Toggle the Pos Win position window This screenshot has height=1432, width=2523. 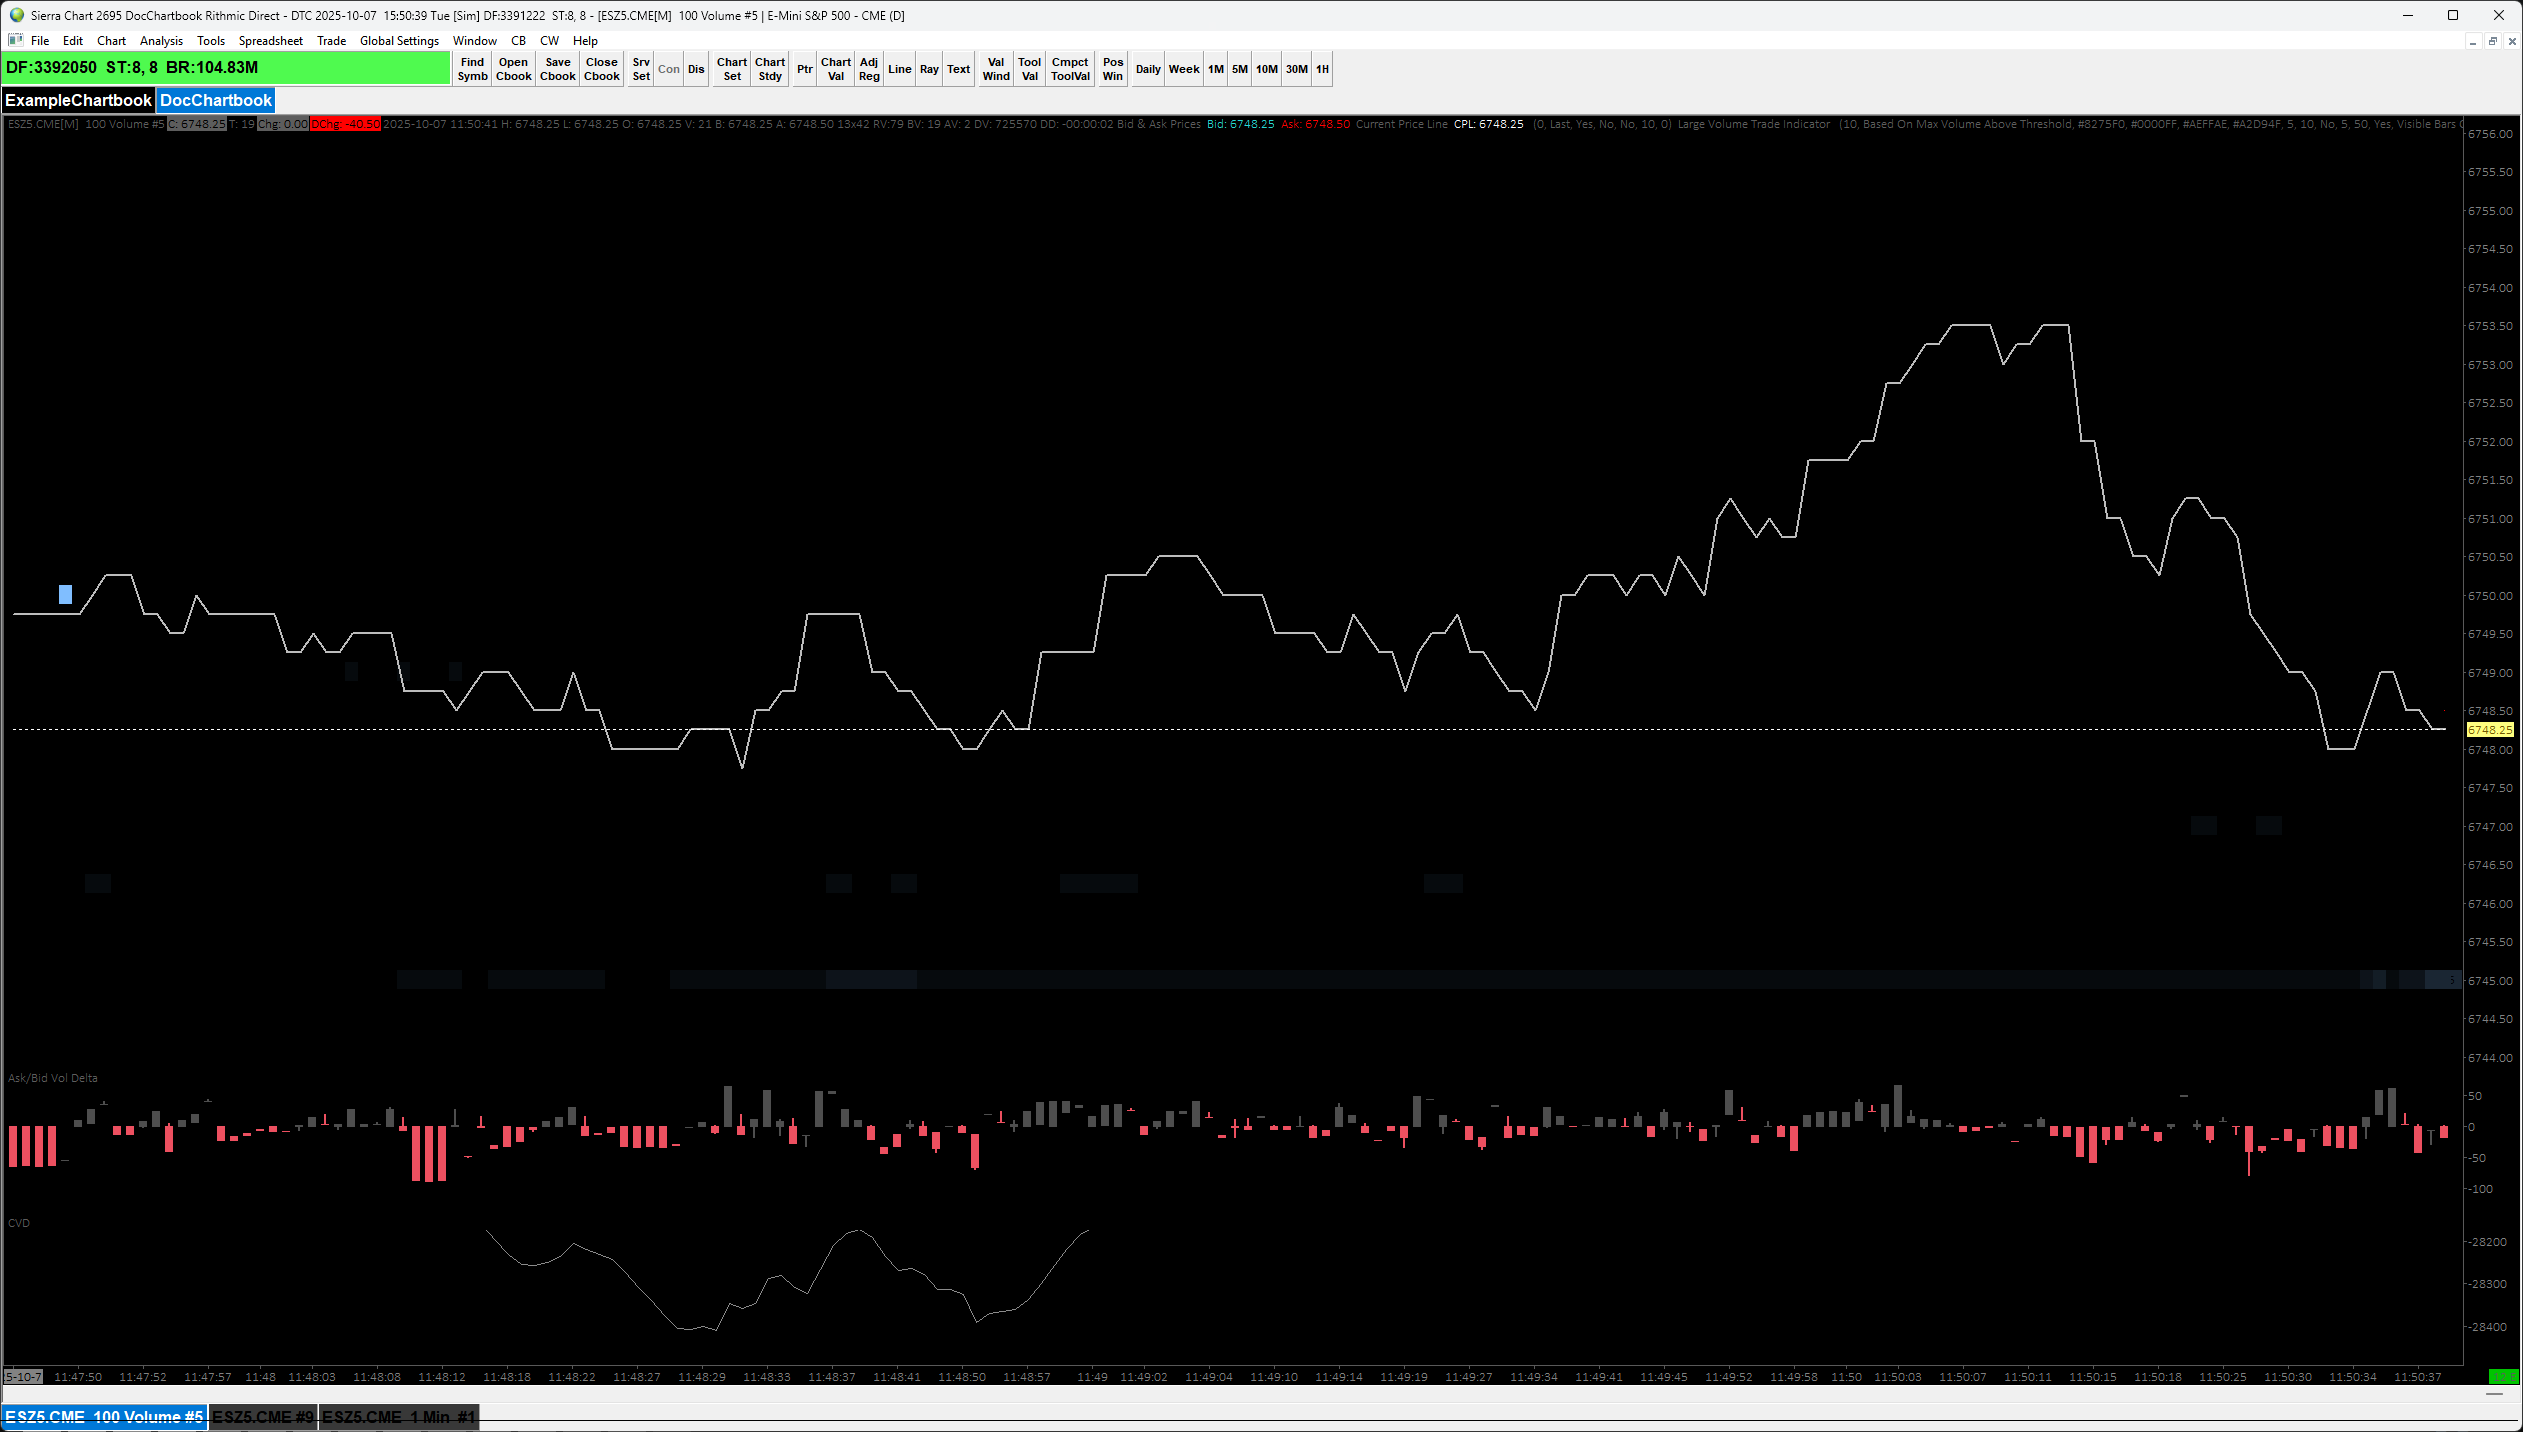(1112, 69)
